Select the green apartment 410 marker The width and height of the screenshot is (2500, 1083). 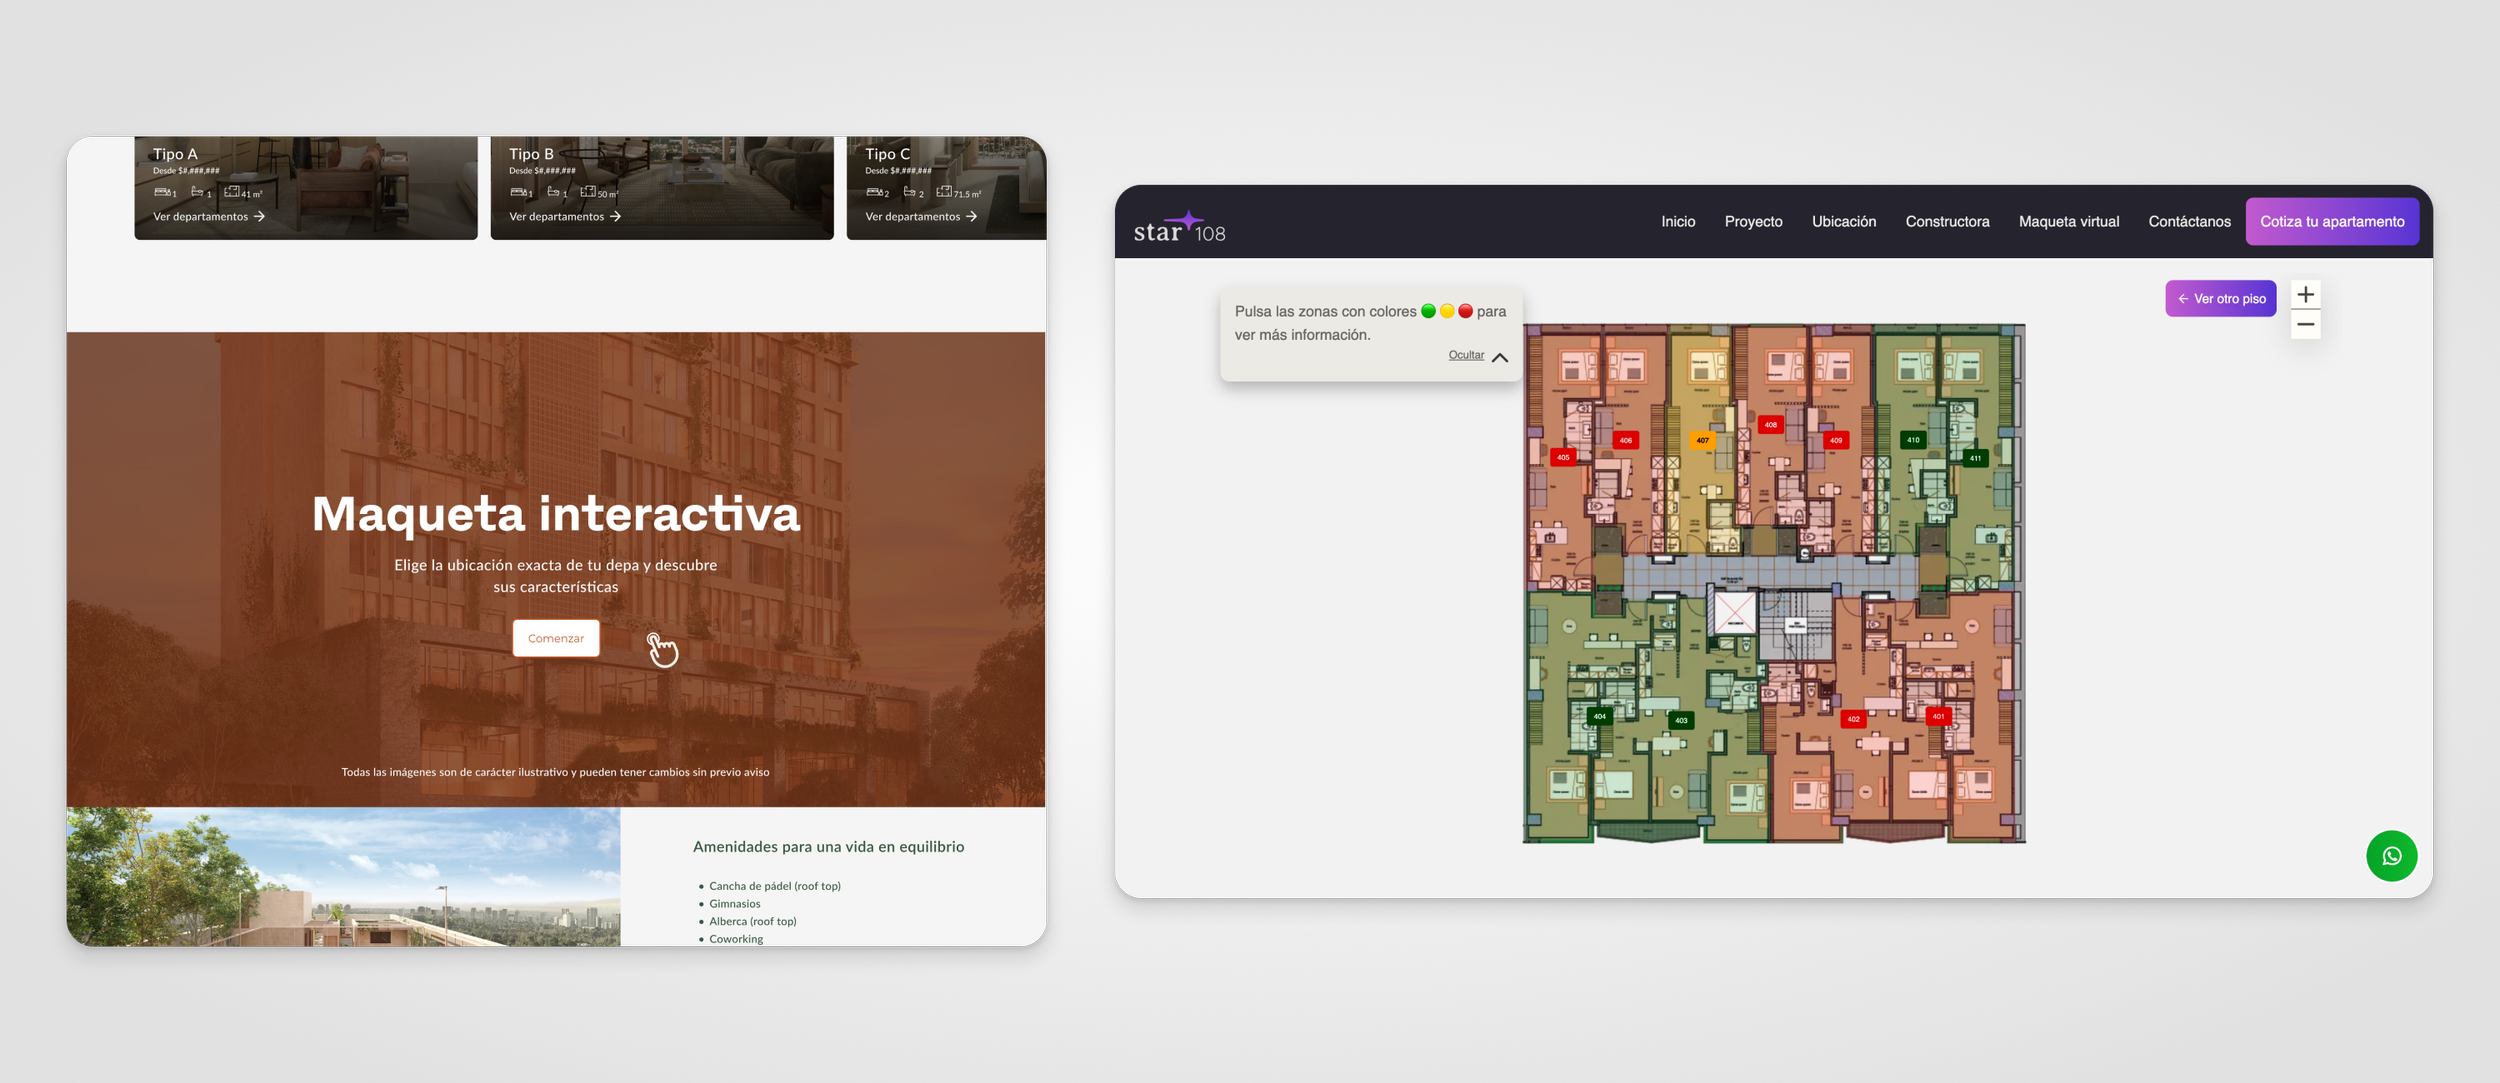1912,440
